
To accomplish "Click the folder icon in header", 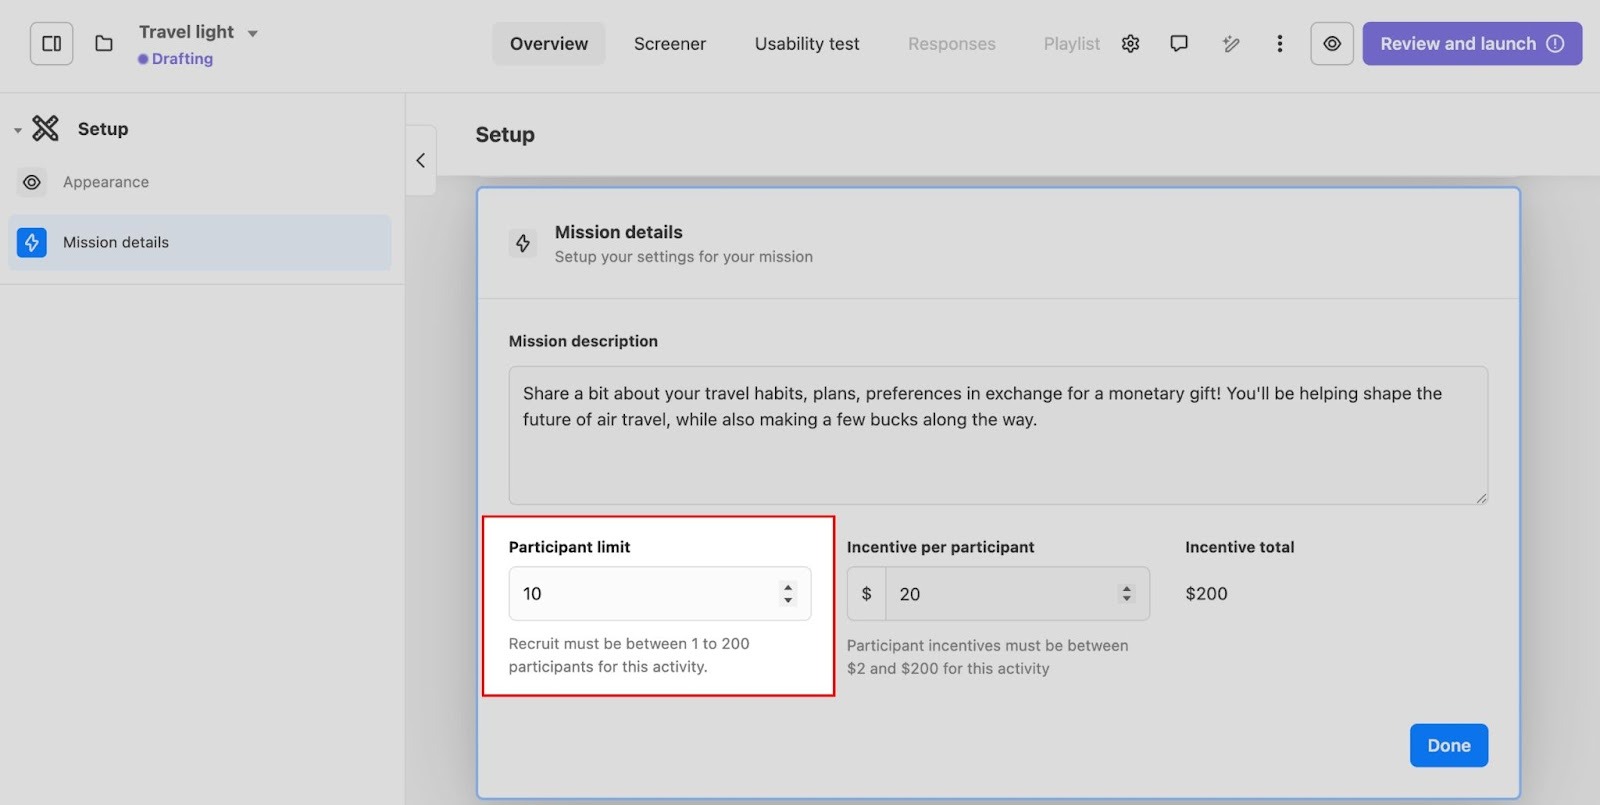I will (104, 44).
